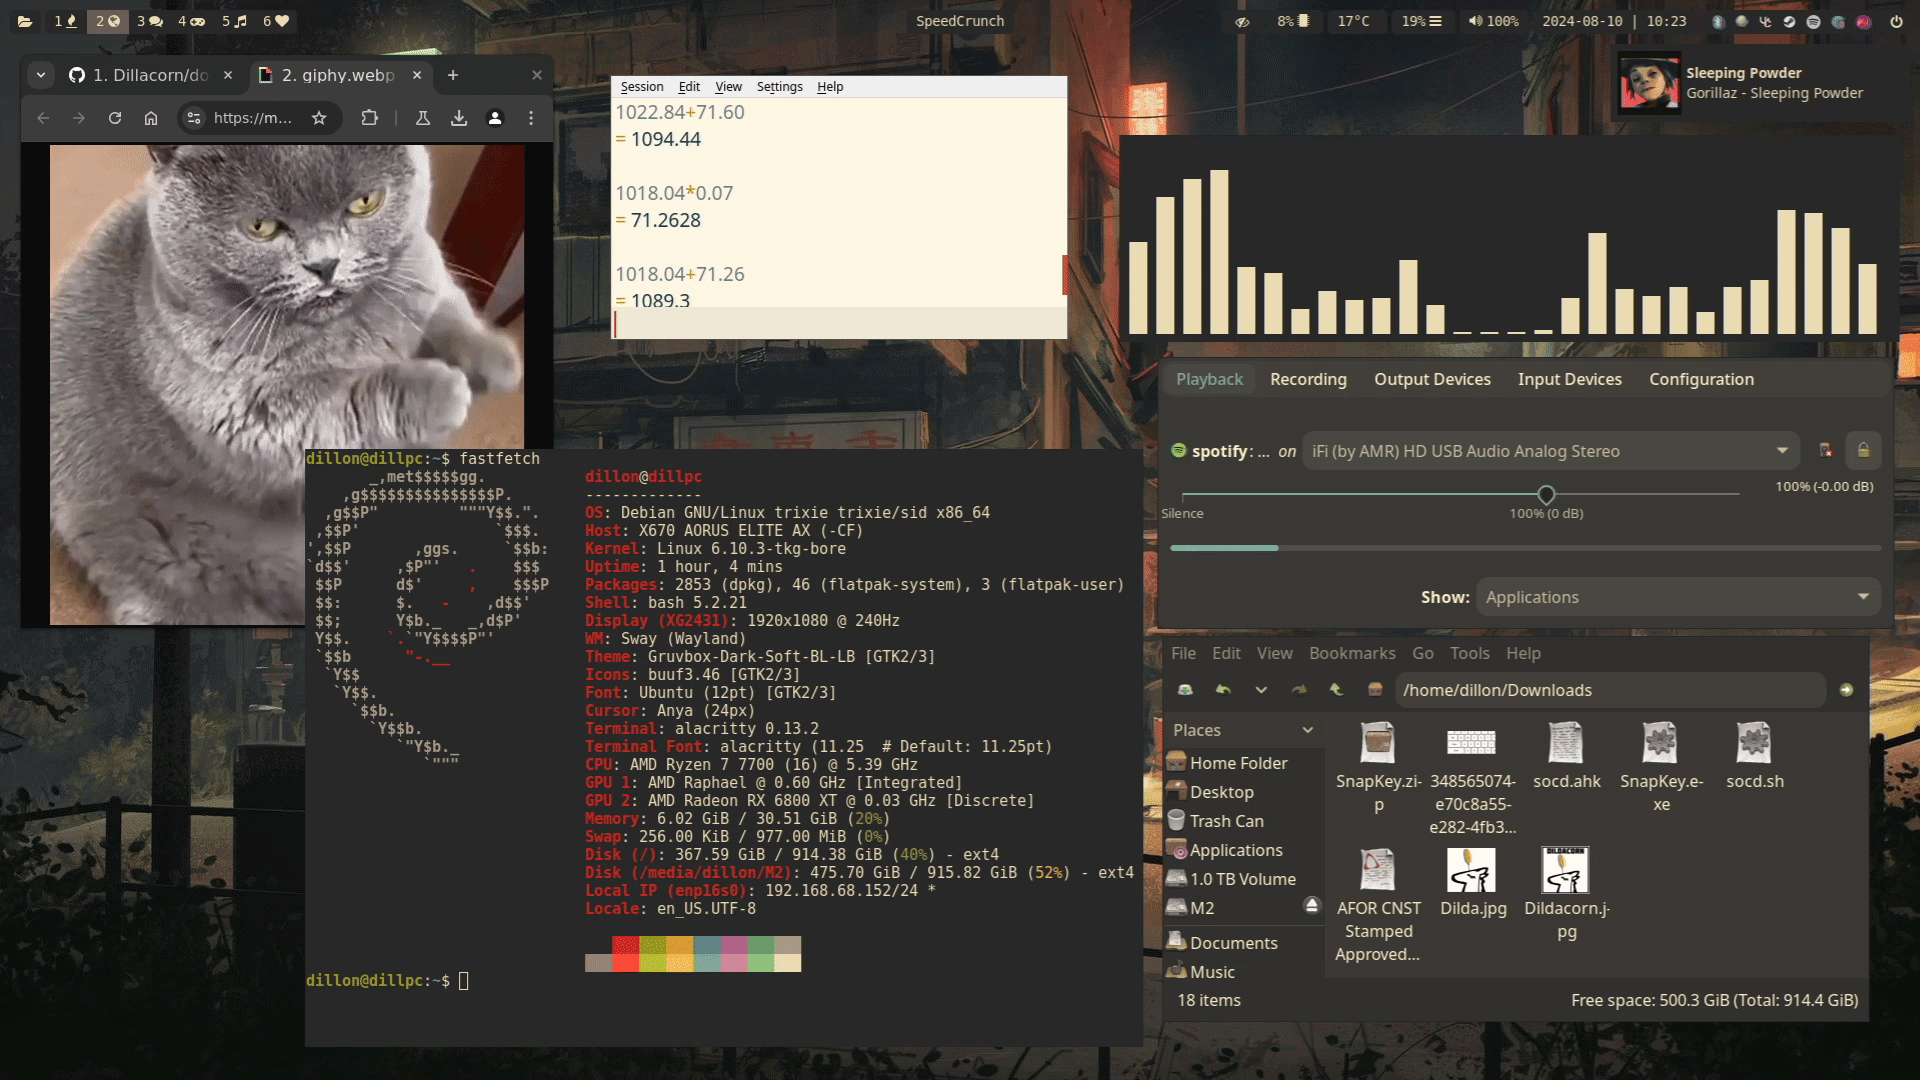Open browser downloads tray icon
This screenshot has width=1920, height=1080.
point(459,118)
